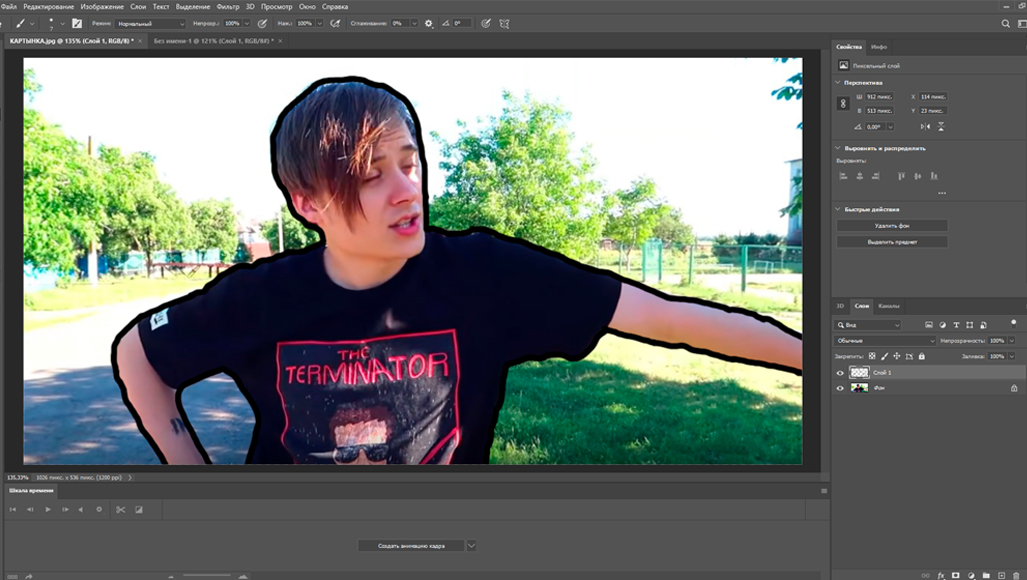Click the lock all padlock icon
The height and width of the screenshot is (580, 1027).
pyautogui.click(x=921, y=356)
